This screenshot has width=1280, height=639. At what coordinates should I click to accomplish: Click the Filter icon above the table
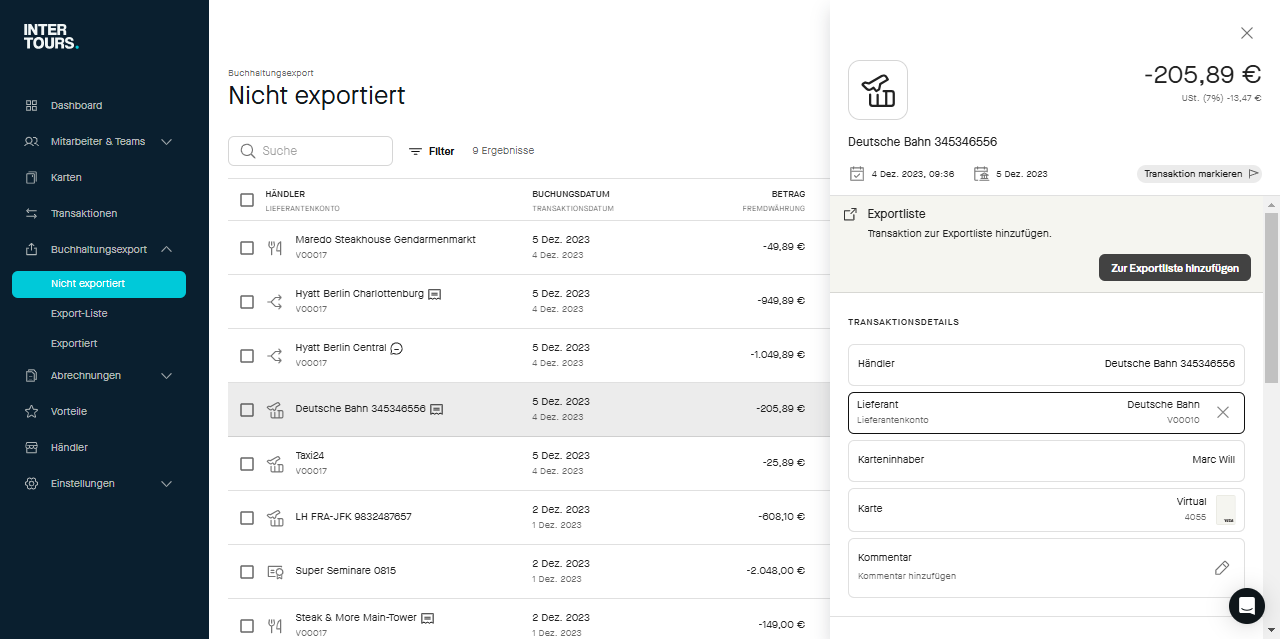415,151
